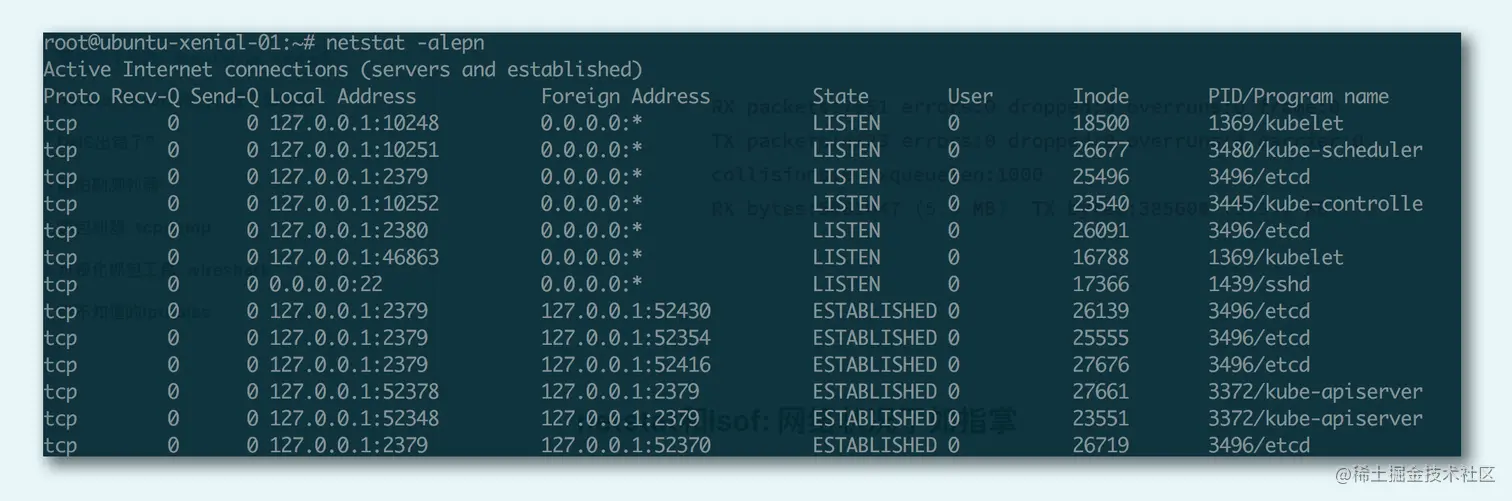This screenshot has width=1512, height=501.
Task: Click the "netstat -alepn" command text
Action: tap(406, 44)
